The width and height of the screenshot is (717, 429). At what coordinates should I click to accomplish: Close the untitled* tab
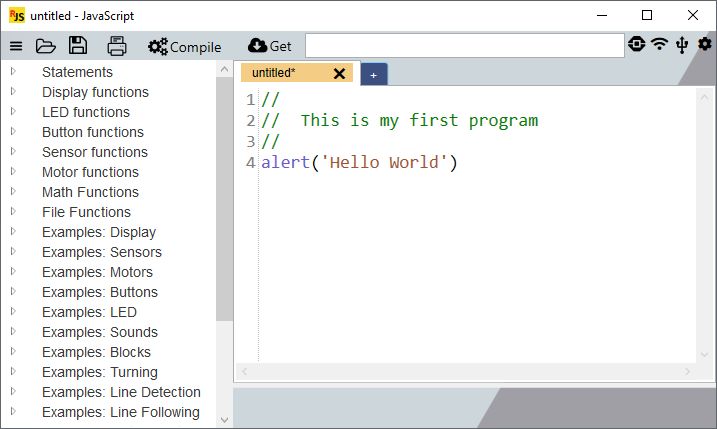point(339,74)
